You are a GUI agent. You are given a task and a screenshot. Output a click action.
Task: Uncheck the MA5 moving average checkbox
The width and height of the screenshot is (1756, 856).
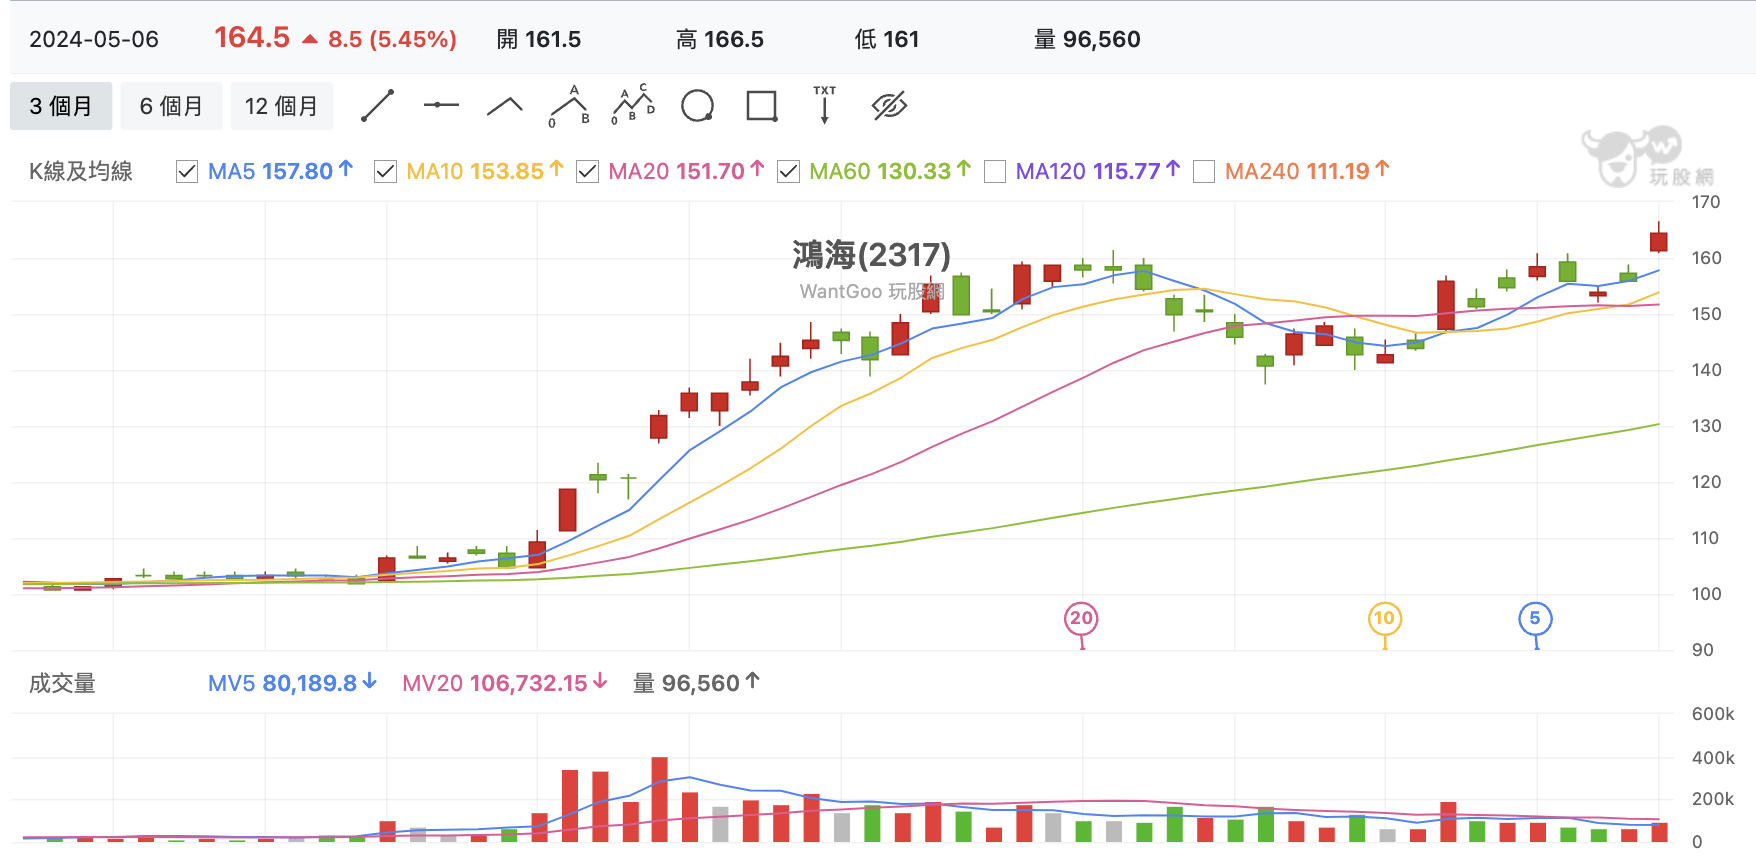pos(187,172)
